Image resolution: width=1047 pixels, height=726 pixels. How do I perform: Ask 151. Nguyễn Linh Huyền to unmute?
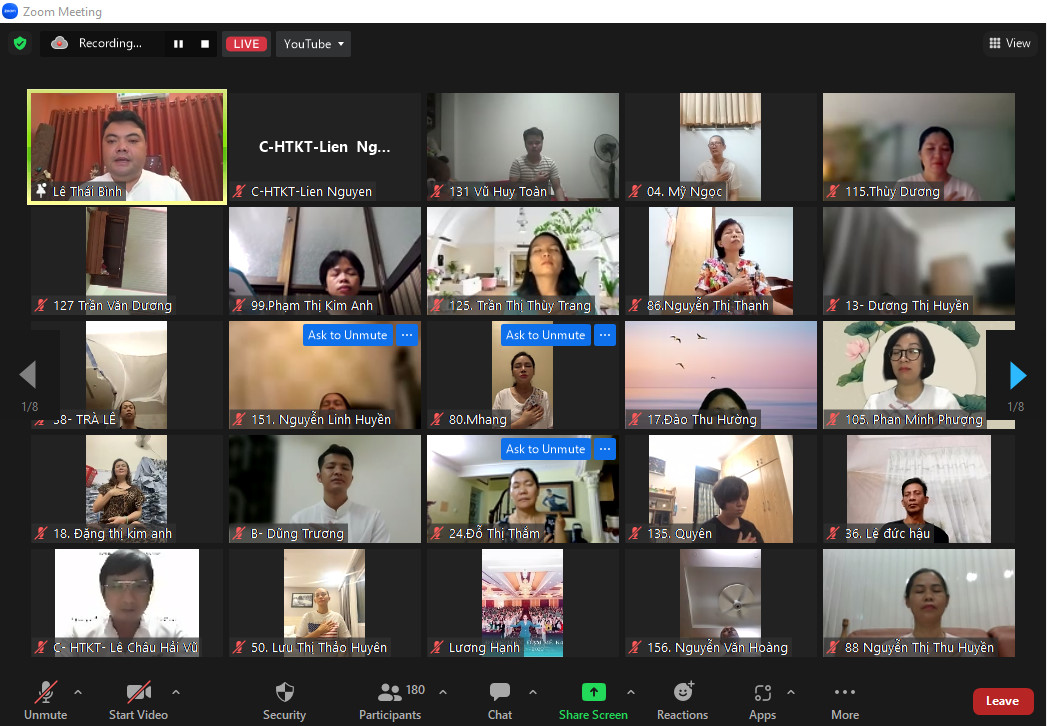click(347, 335)
